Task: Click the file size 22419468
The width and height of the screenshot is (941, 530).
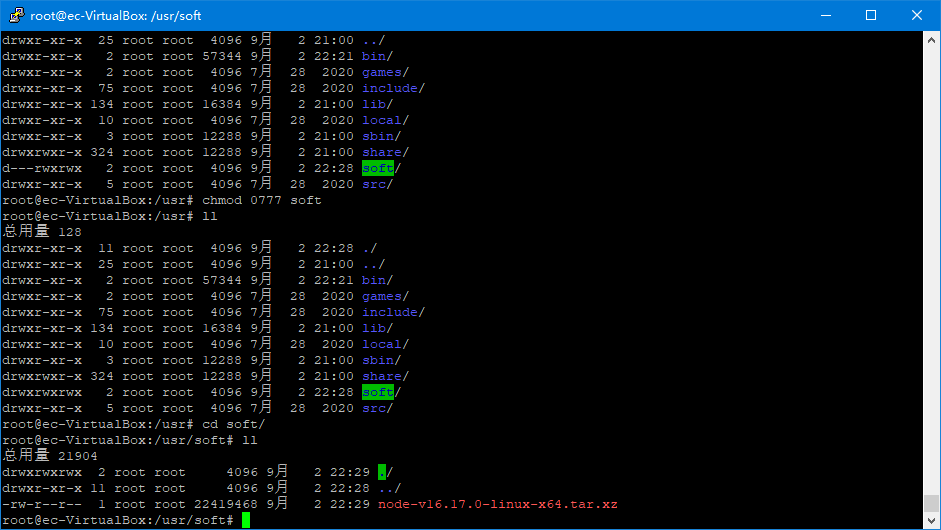Action: point(226,504)
